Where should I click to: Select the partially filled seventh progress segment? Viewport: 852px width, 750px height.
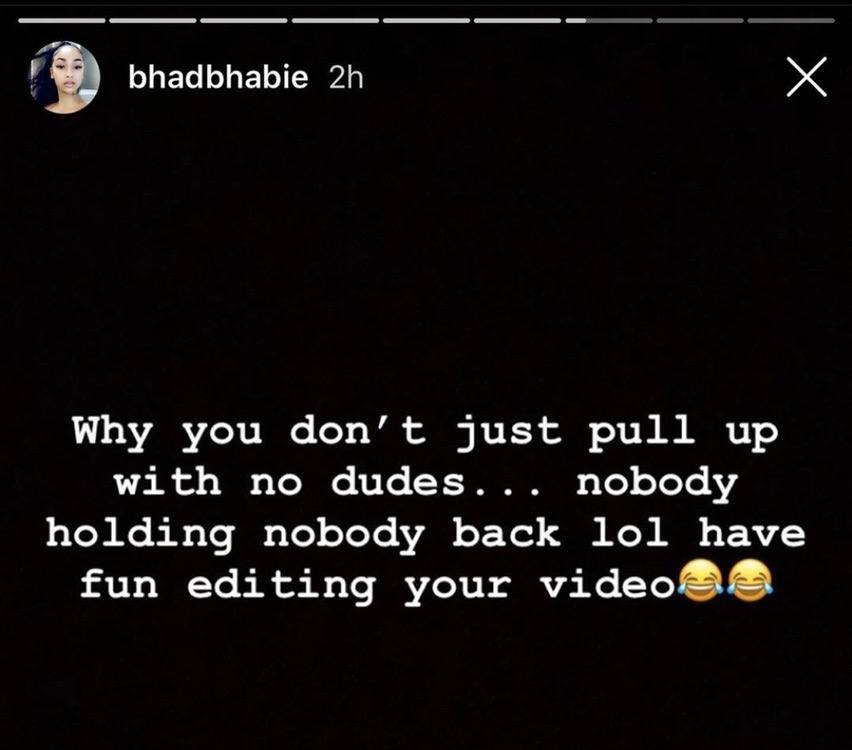609,21
